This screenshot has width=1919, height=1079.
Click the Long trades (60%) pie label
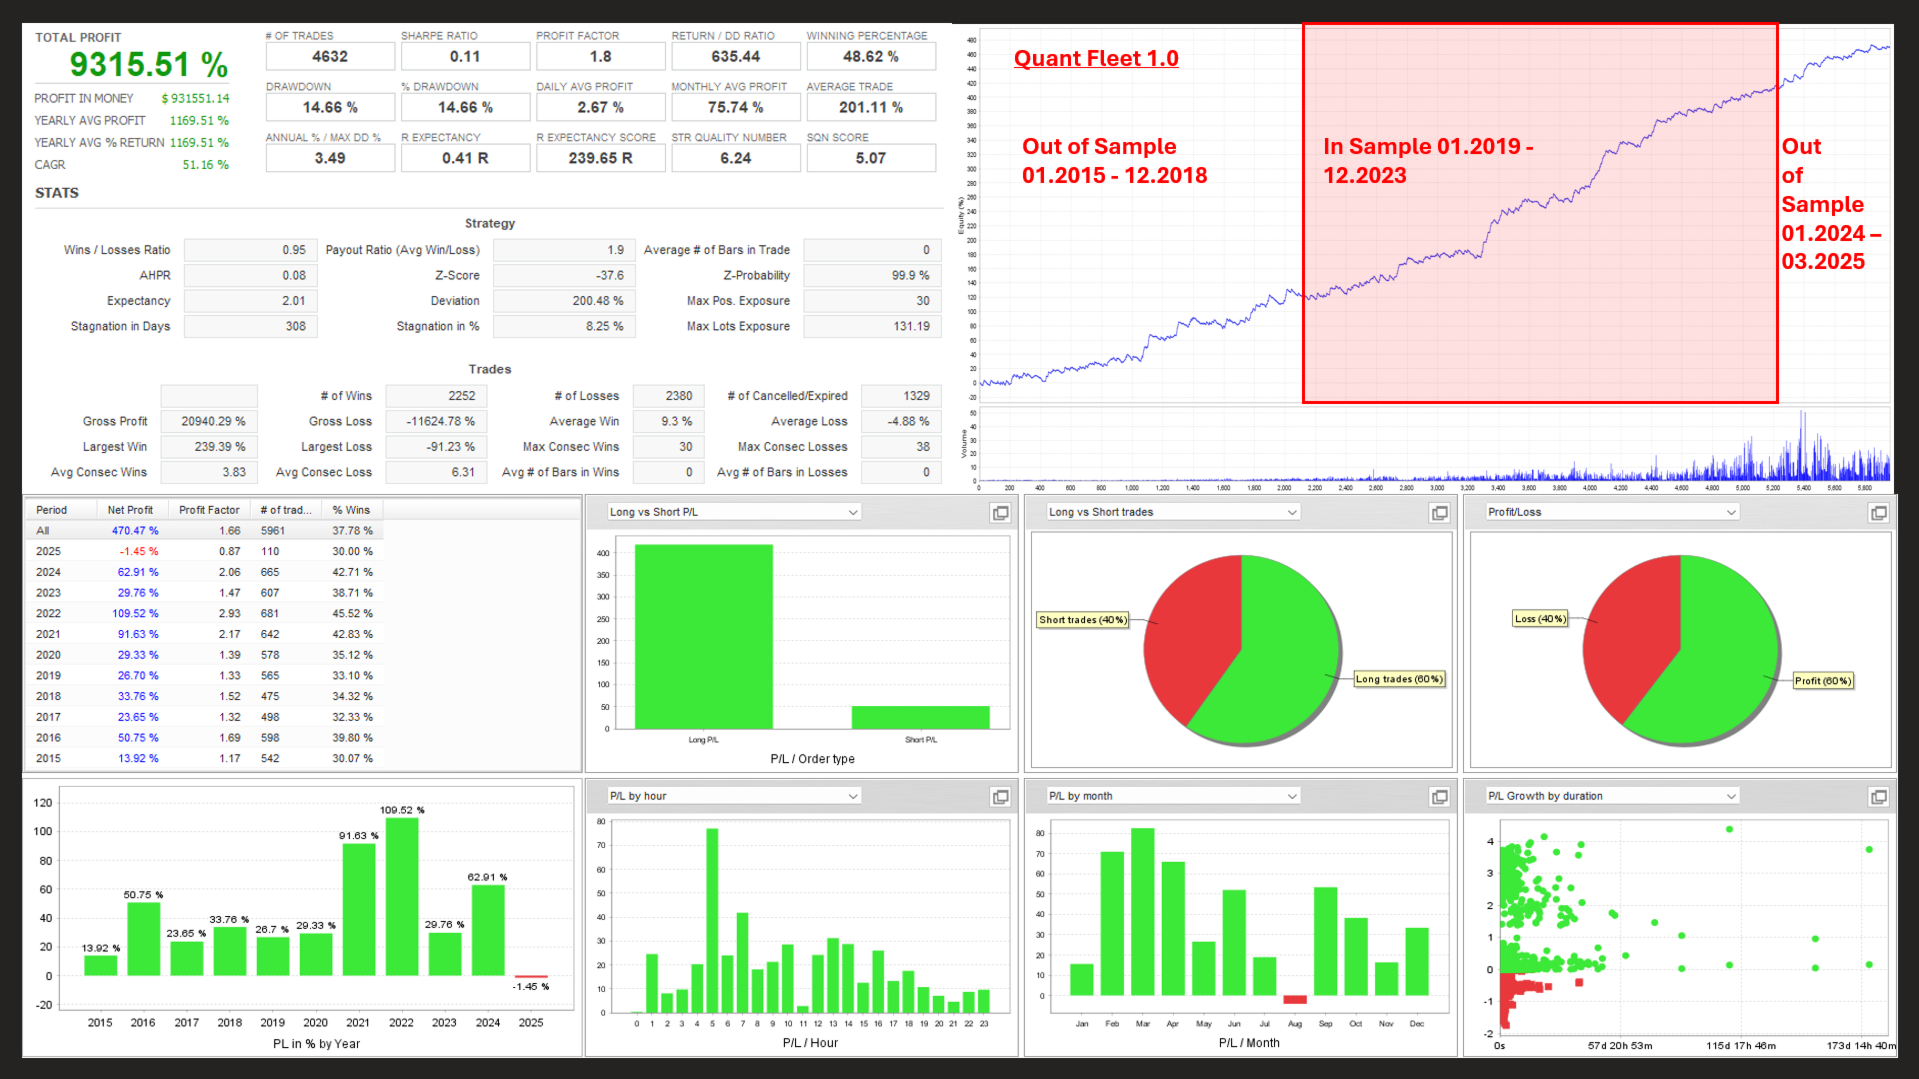(1399, 679)
